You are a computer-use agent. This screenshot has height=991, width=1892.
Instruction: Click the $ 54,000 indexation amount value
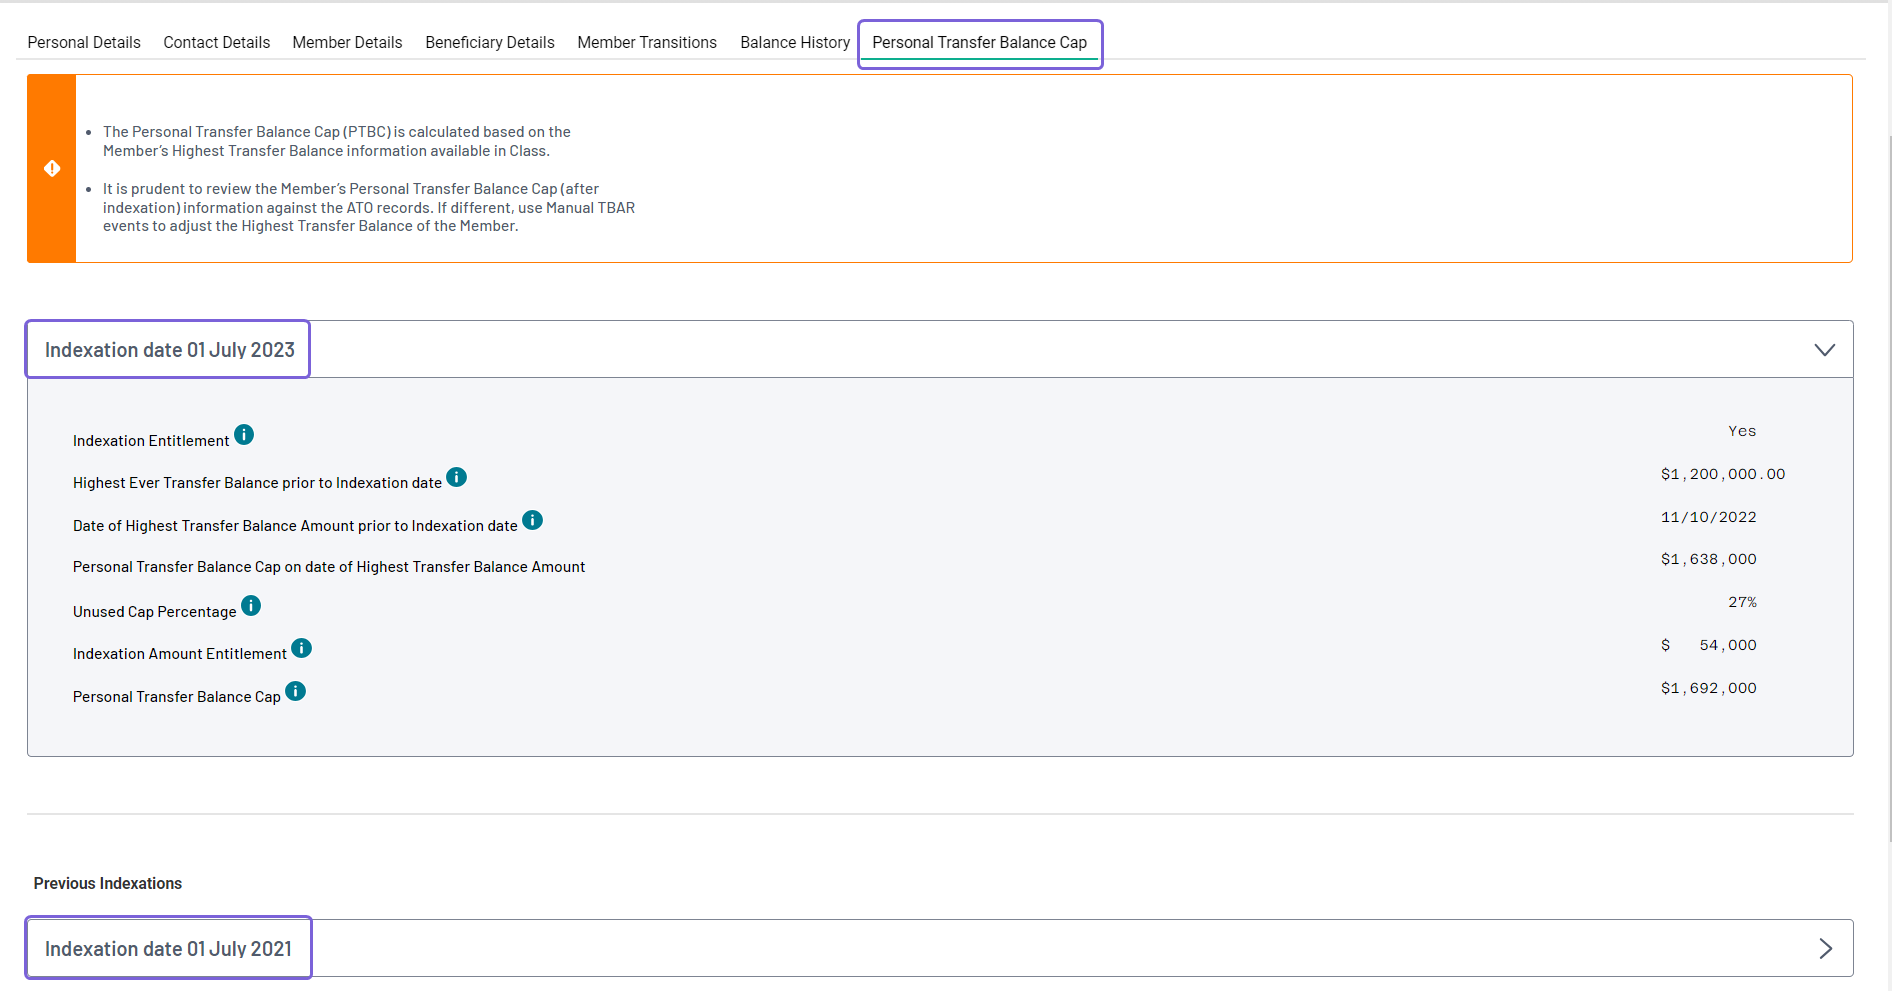(x=1708, y=645)
